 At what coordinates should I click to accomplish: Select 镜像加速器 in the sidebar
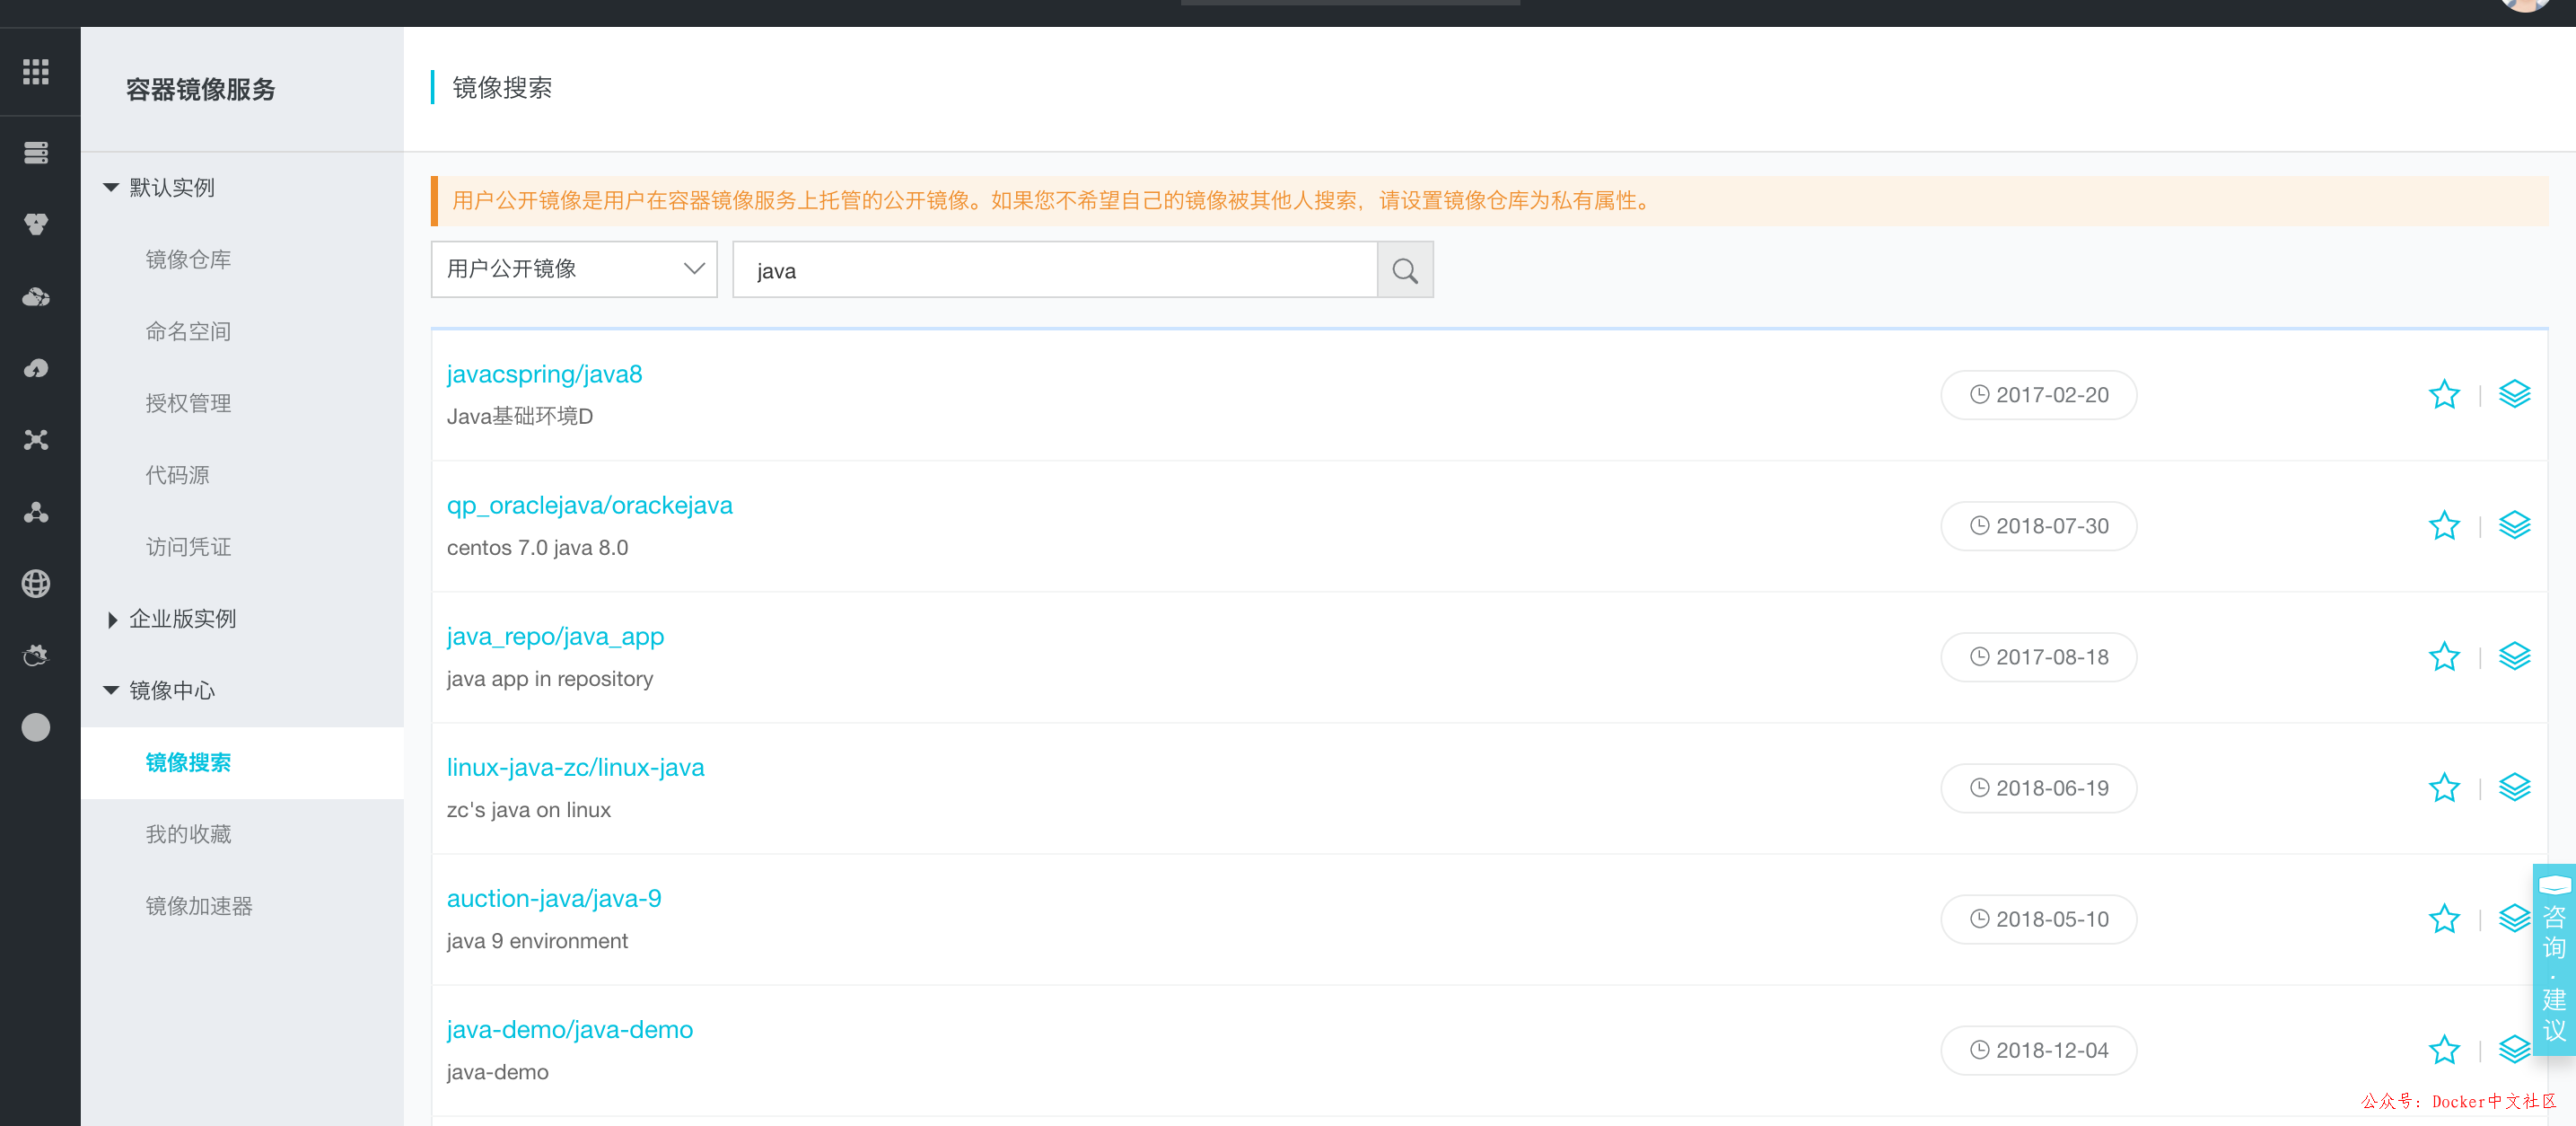pyautogui.click(x=198, y=906)
